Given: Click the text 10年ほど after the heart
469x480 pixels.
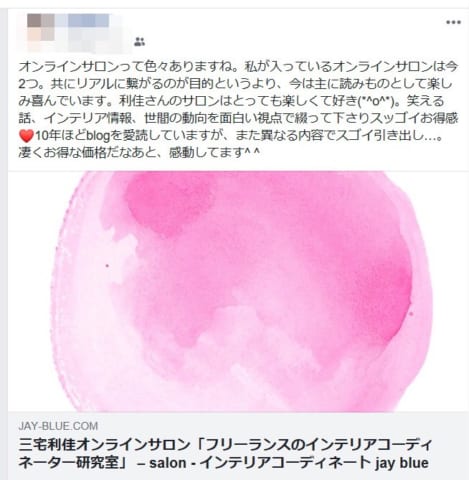Looking at the screenshot, I should pyautogui.click(x=61, y=136).
